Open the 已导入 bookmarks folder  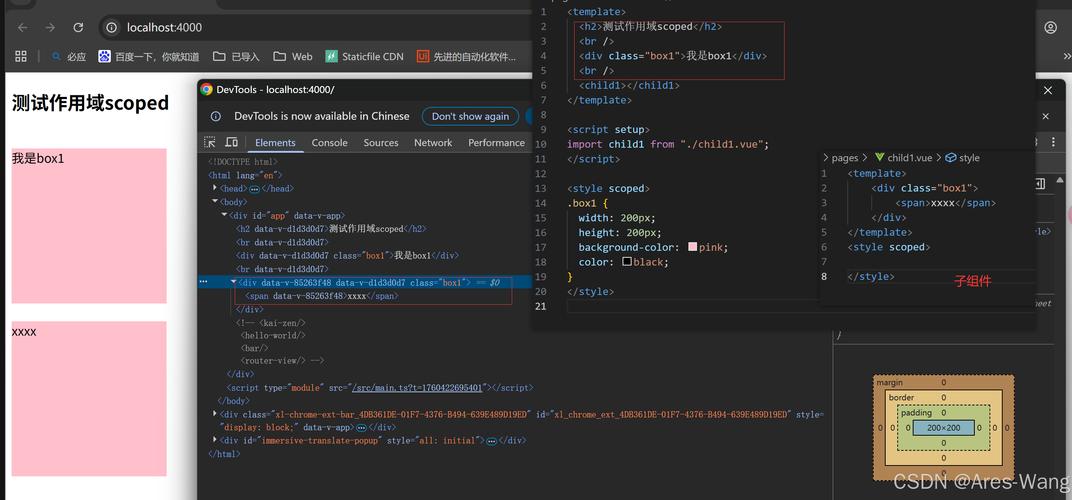[236, 56]
